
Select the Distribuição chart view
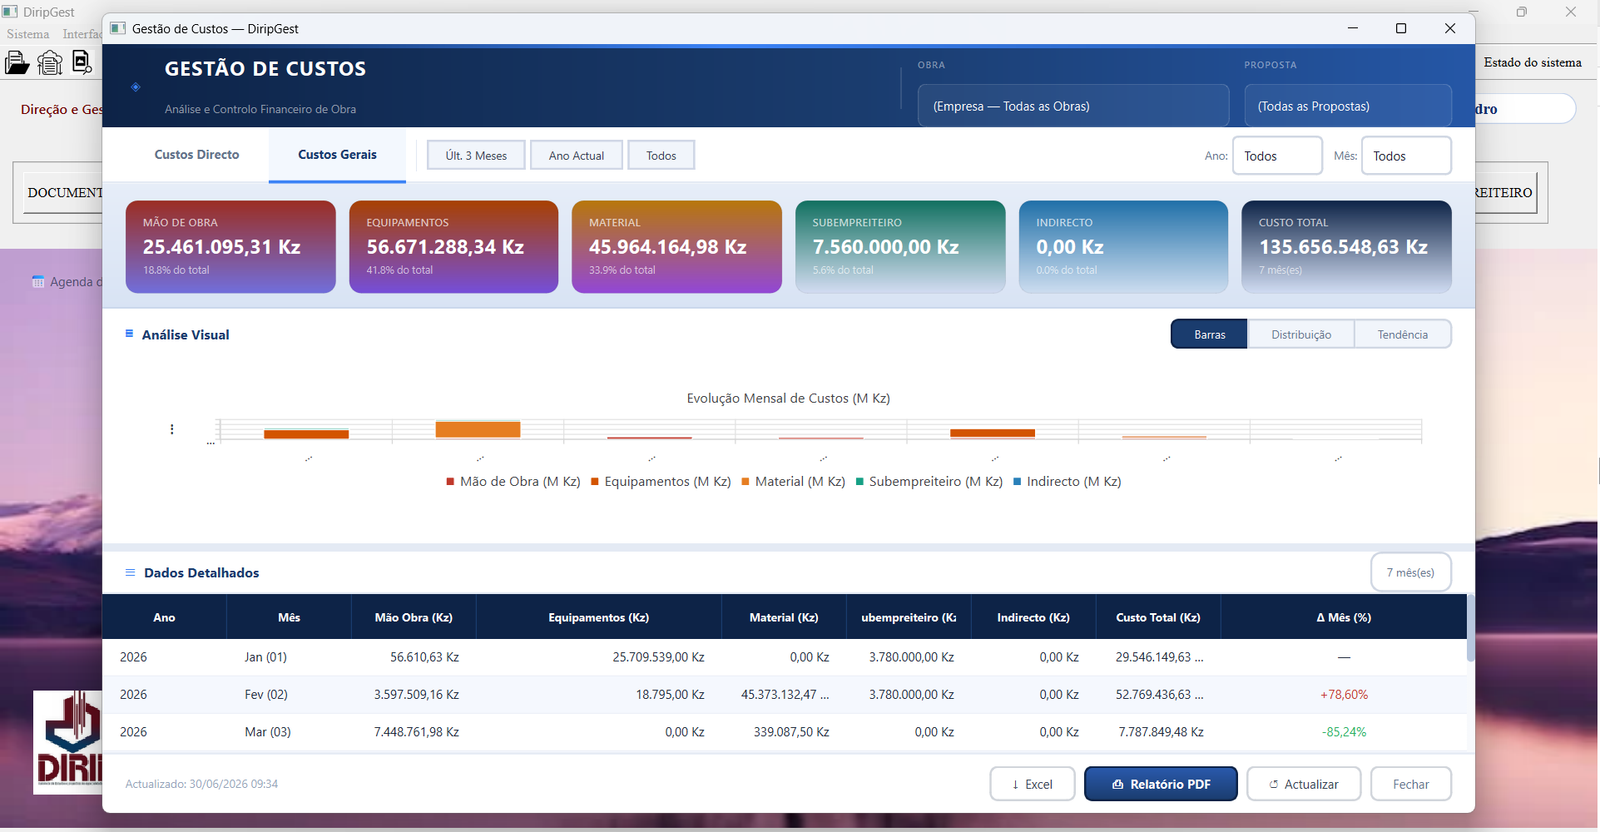[x=1301, y=334]
